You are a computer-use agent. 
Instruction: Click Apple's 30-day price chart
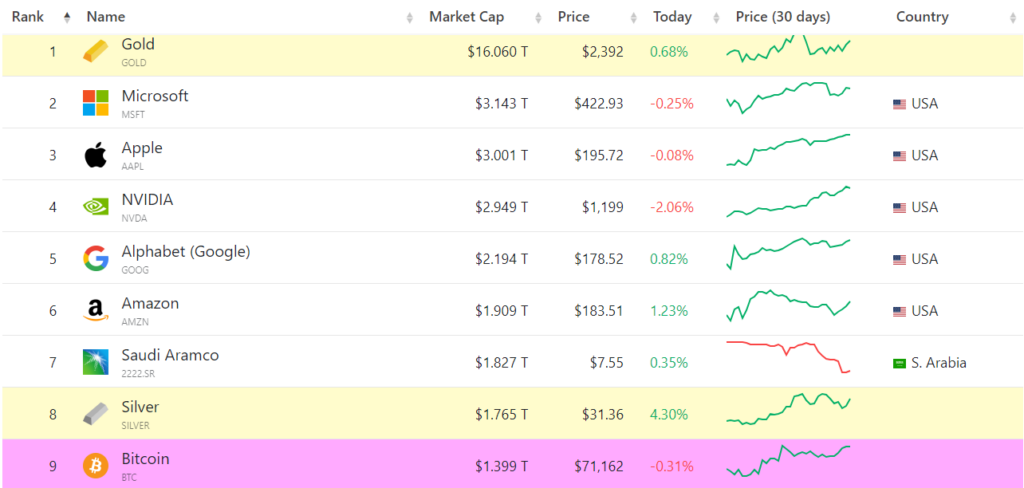[788, 150]
